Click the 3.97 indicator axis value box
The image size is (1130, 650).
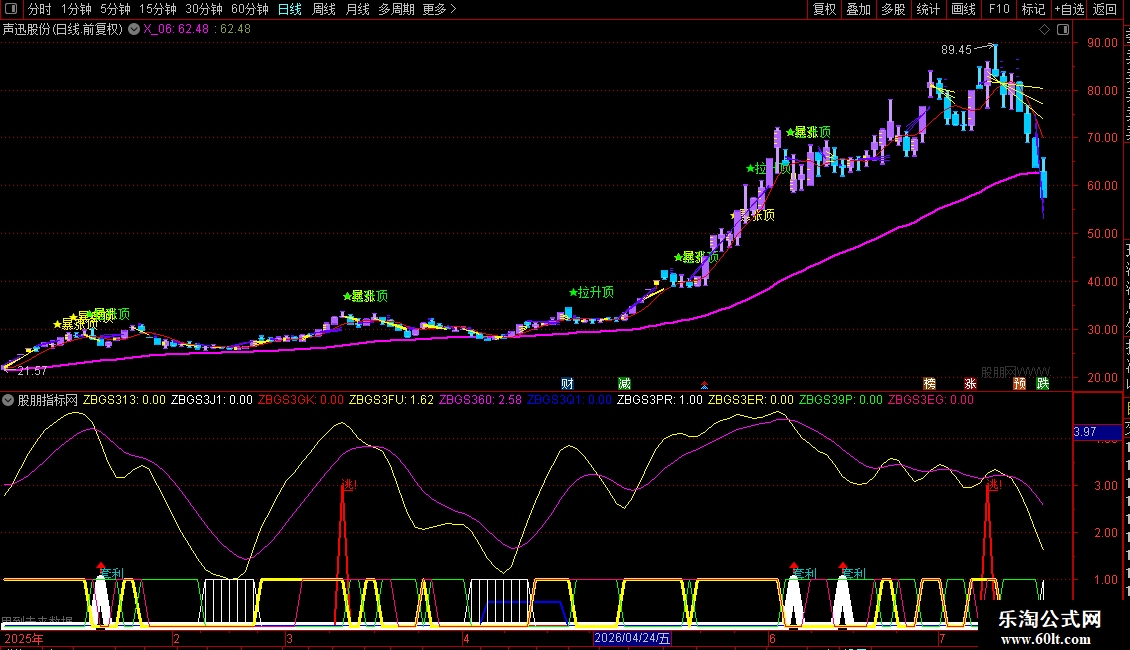(x=1097, y=432)
